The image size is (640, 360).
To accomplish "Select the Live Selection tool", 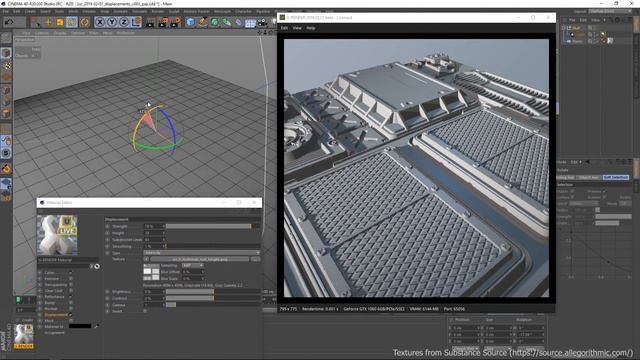I will point(36,22).
